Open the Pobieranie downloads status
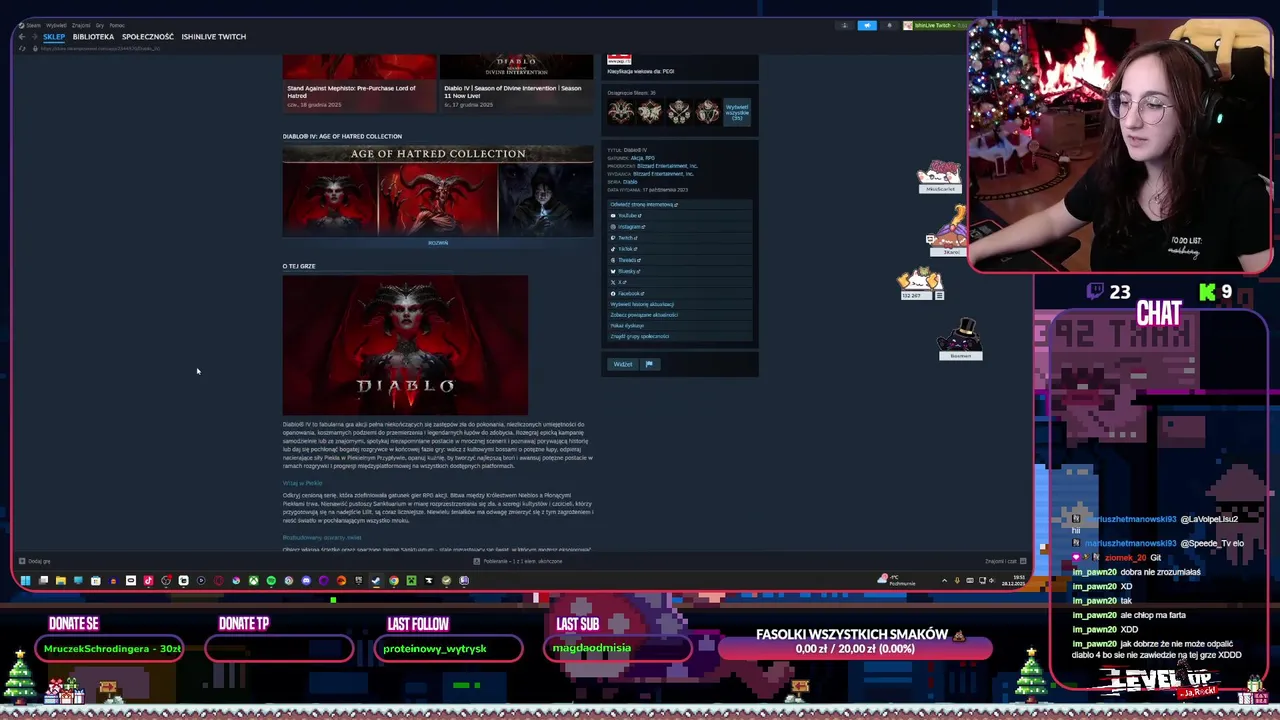 [x=517, y=561]
